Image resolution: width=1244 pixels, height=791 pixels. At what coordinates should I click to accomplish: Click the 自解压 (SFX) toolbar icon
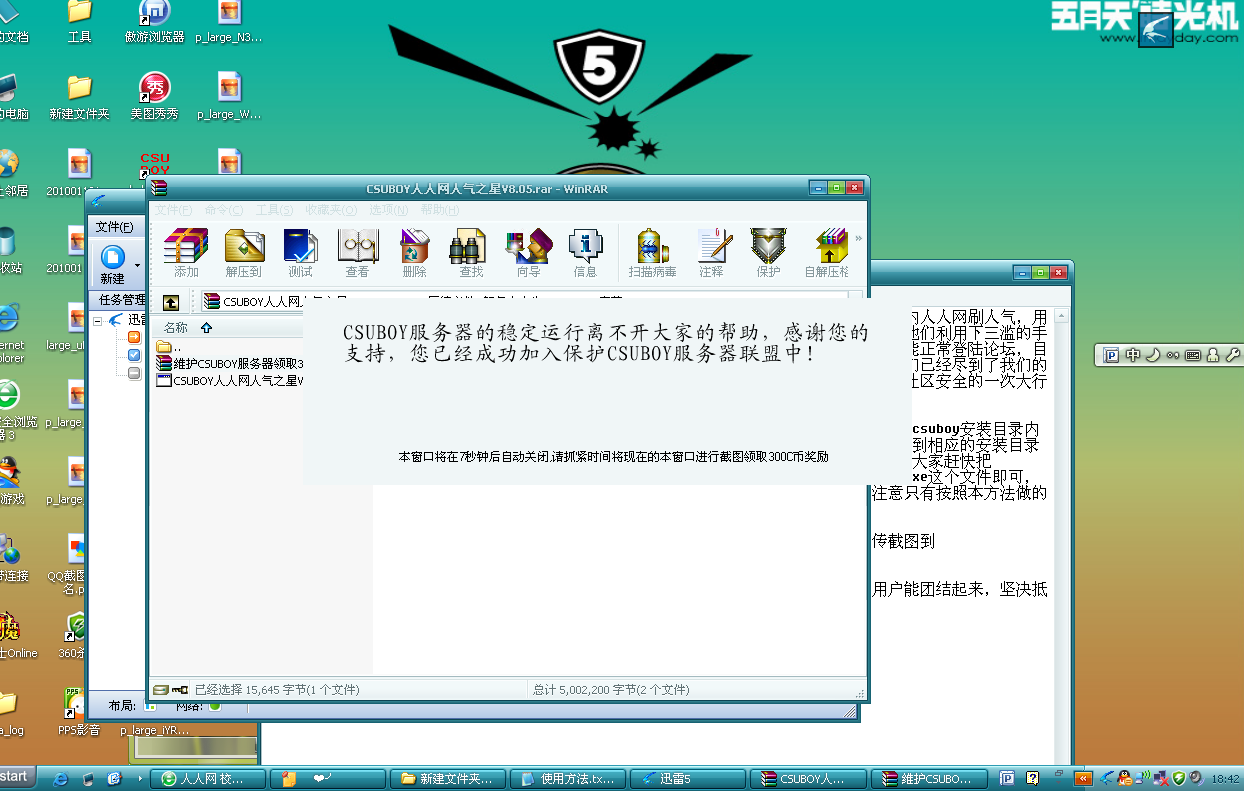point(828,252)
